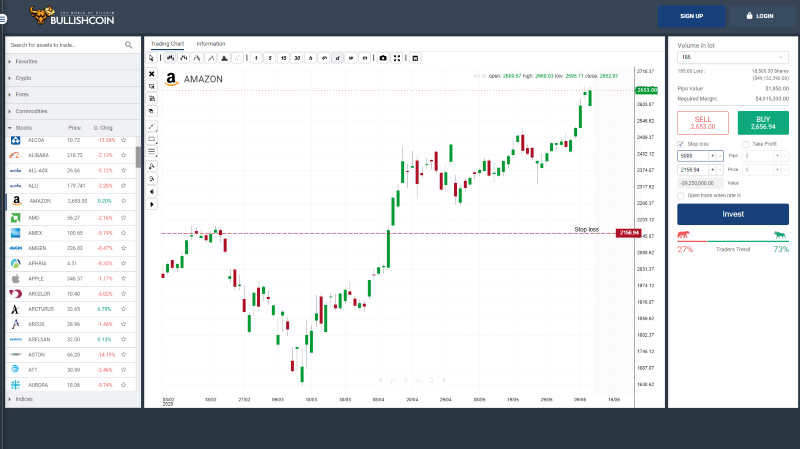Click the stop loss pips field showing 5000
The height and width of the screenshot is (449, 800).
pos(693,156)
